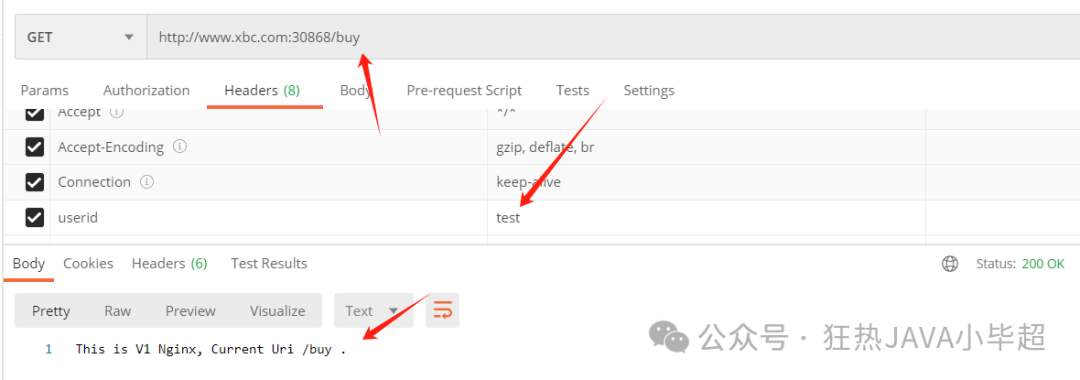Click info icon next to Accept-Encoding
This screenshot has width=1080, height=380.
pyautogui.click(x=180, y=147)
